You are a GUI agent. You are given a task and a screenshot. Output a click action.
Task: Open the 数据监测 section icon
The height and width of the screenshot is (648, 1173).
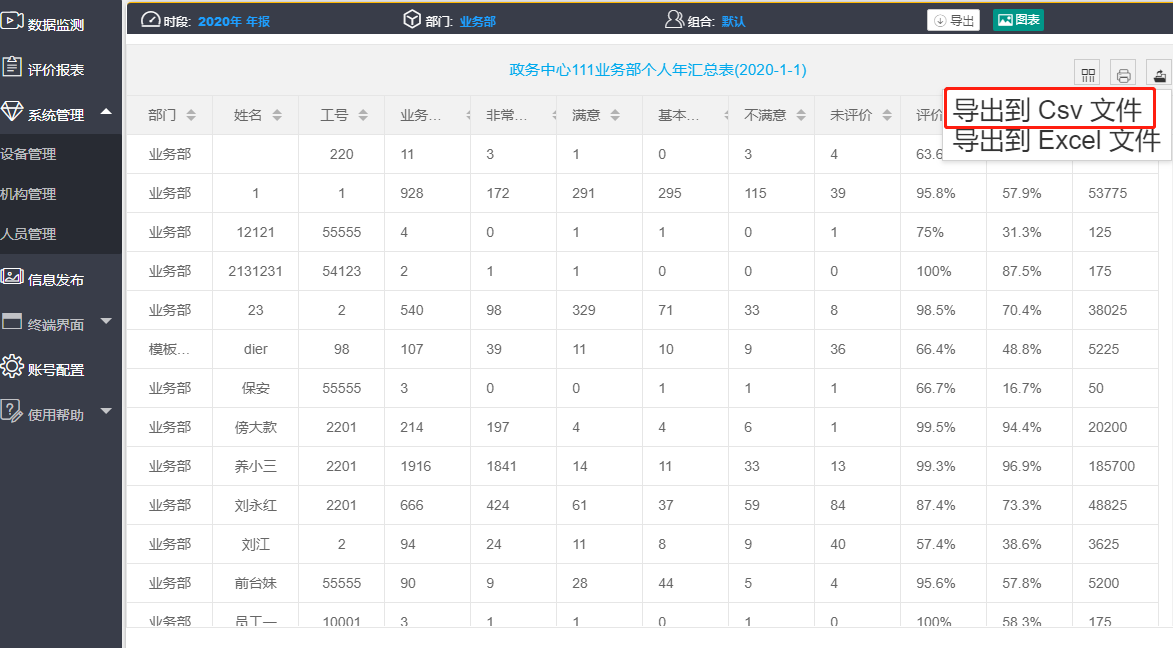point(14,19)
